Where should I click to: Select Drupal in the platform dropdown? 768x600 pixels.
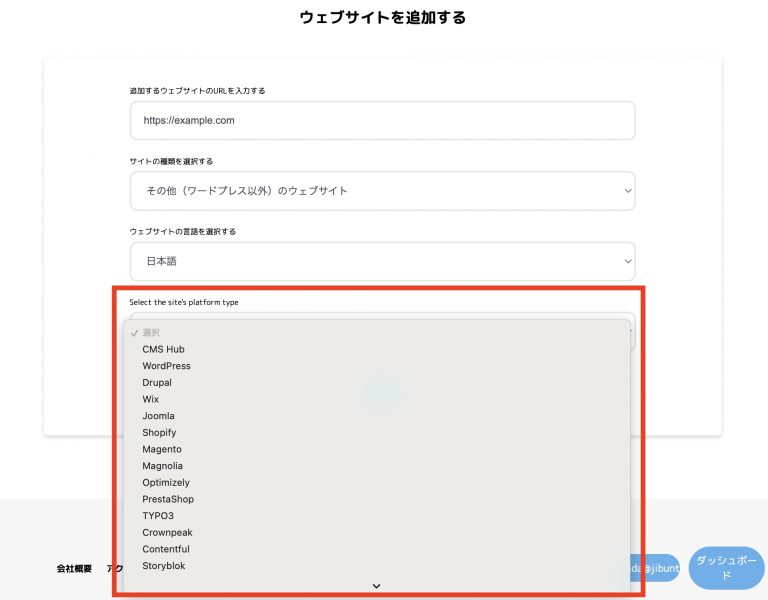pyautogui.click(x=377, y=383)
